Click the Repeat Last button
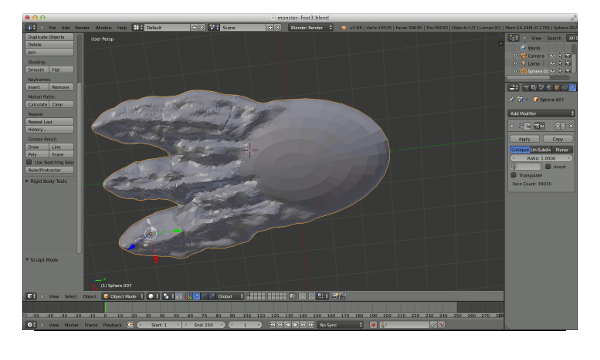This screenshot has width=600, height=360. pyautogui.click(x=49, y=122)
